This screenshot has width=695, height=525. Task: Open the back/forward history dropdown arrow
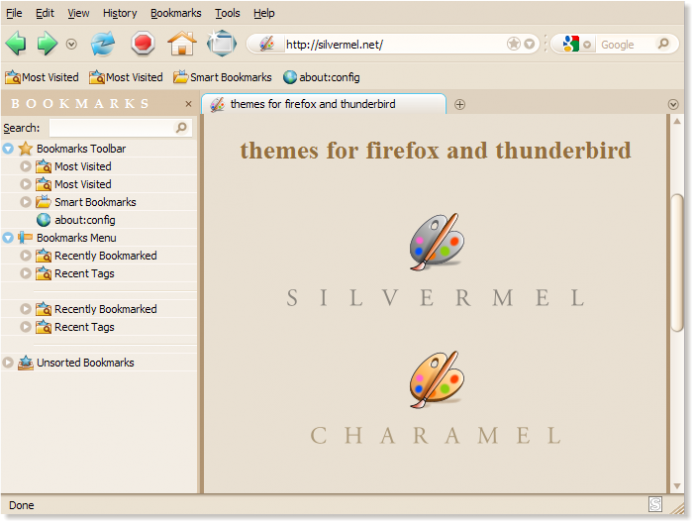pos(71,44)
